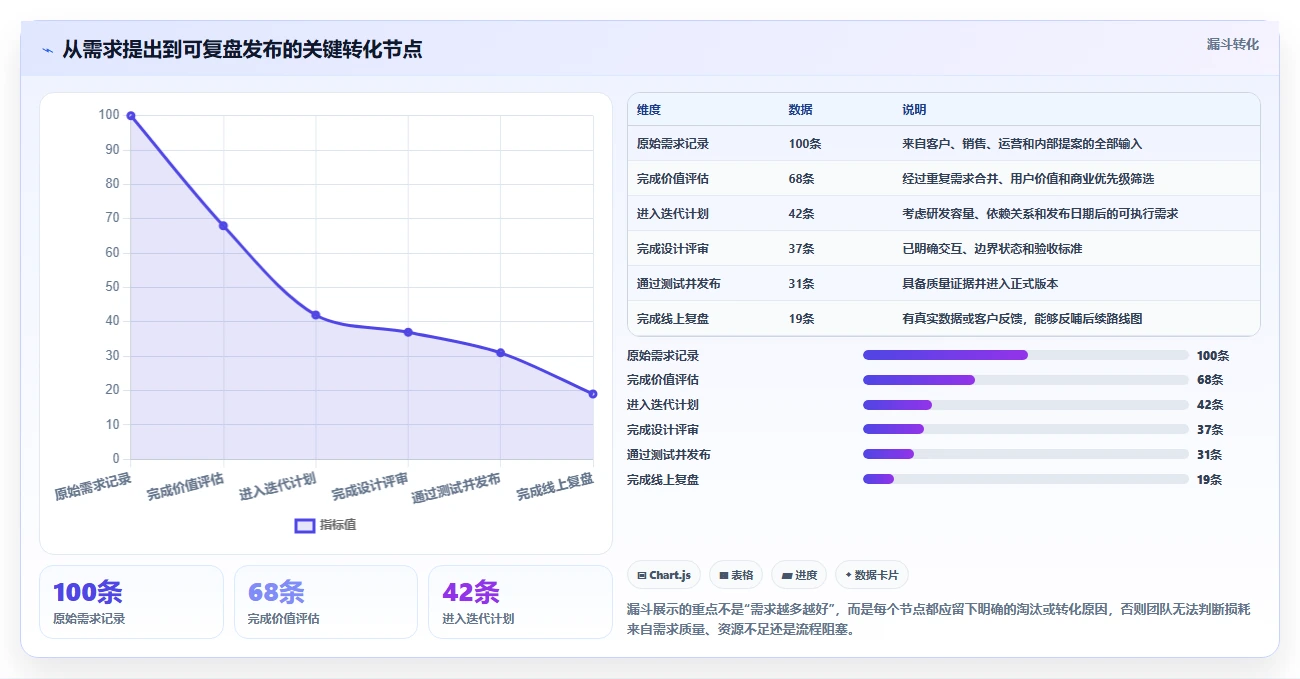Click the 100条 data card

(131, 602)
